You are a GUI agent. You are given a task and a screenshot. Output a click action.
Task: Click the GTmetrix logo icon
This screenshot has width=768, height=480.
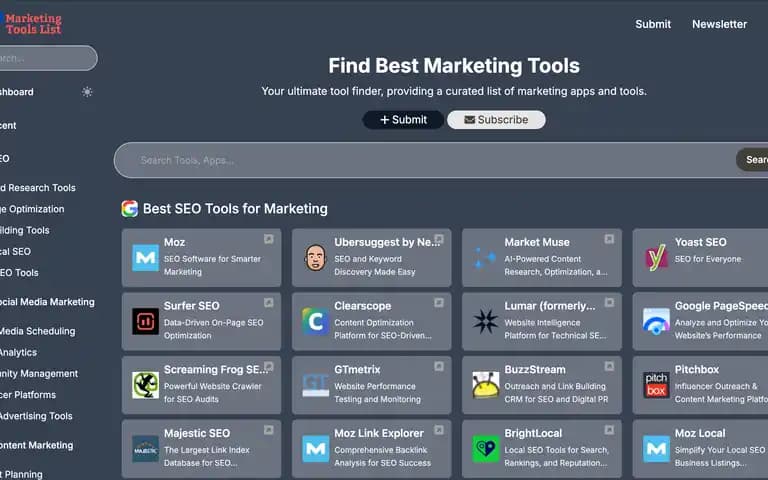(x=315, y=385)
